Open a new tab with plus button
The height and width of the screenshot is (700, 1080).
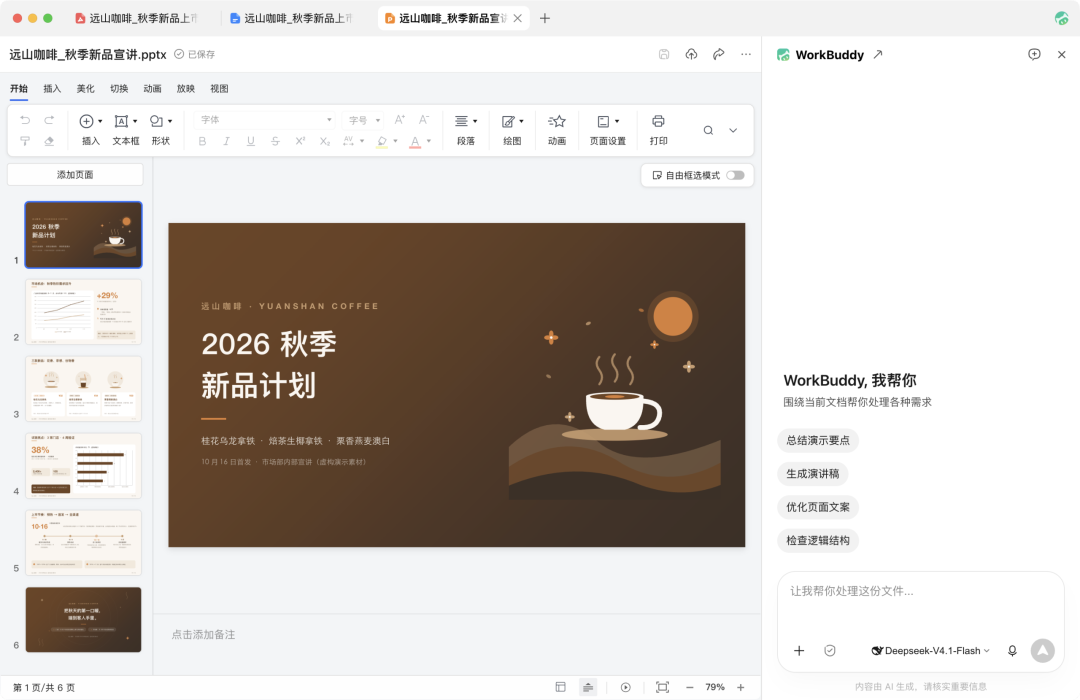tap(545, 18)
